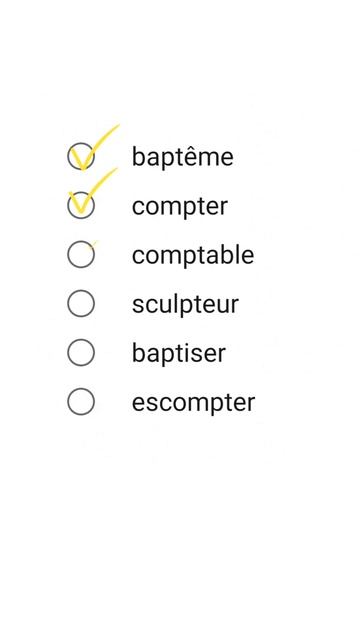Image resolution: width=360 pixels, height=640 pixels.
Task: Deselect the checked baptême option
Action: (81, 156)
